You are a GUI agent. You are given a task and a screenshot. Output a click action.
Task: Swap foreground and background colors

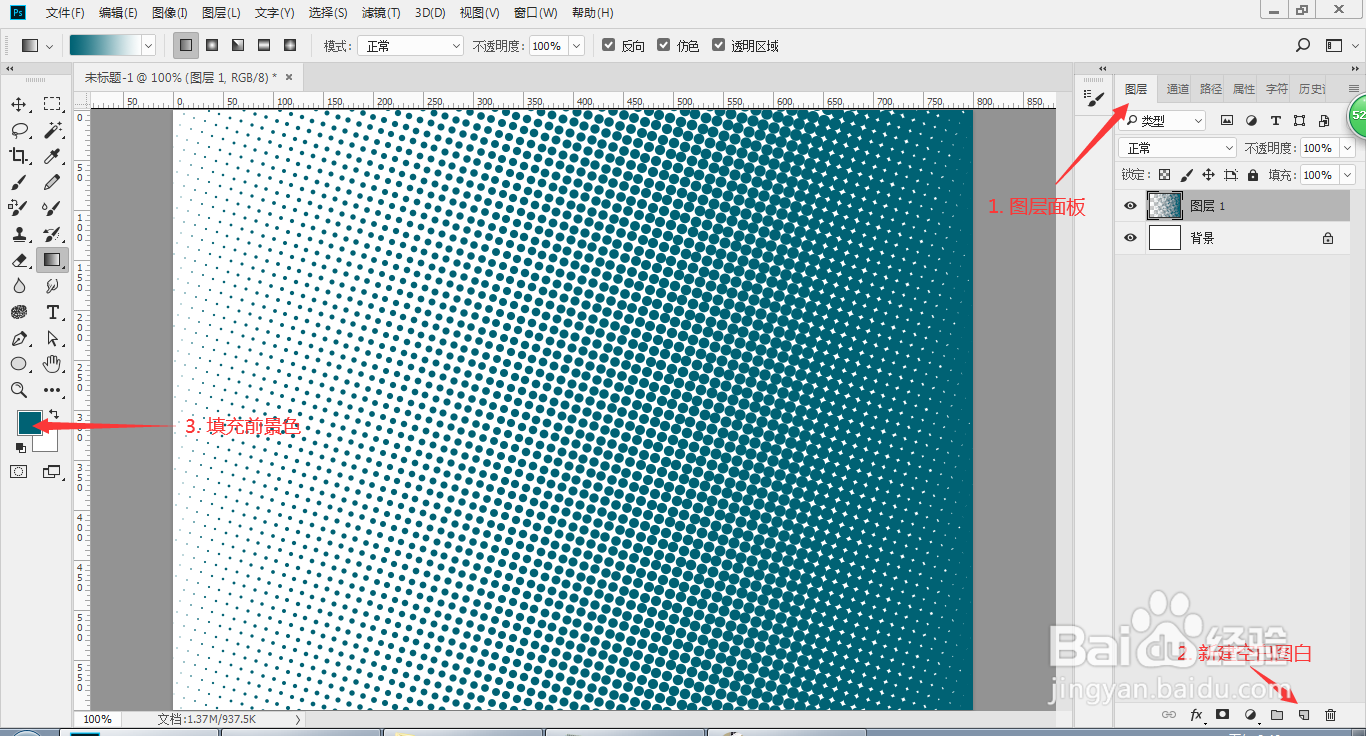coord(53,414)
